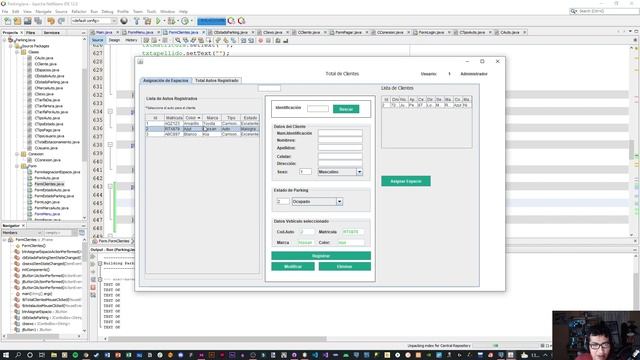Run the project with green play icon

pos(158,21)
